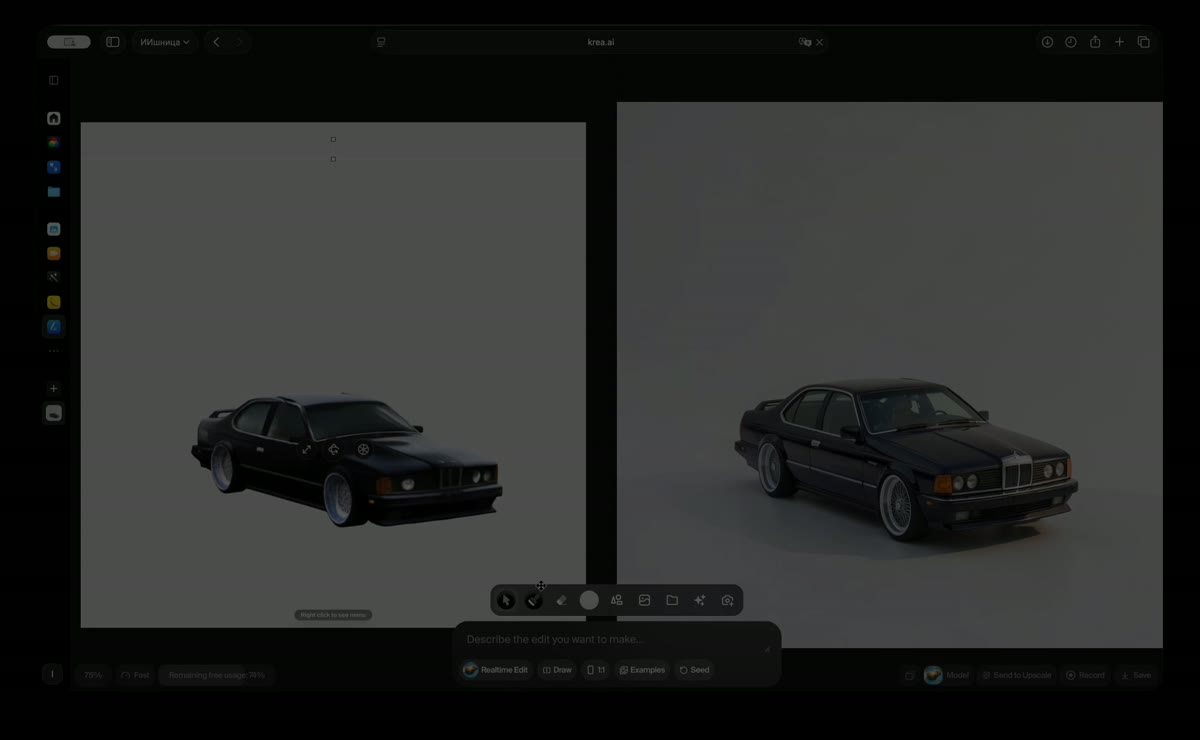Open the shapes tool

tap(617, 600)
